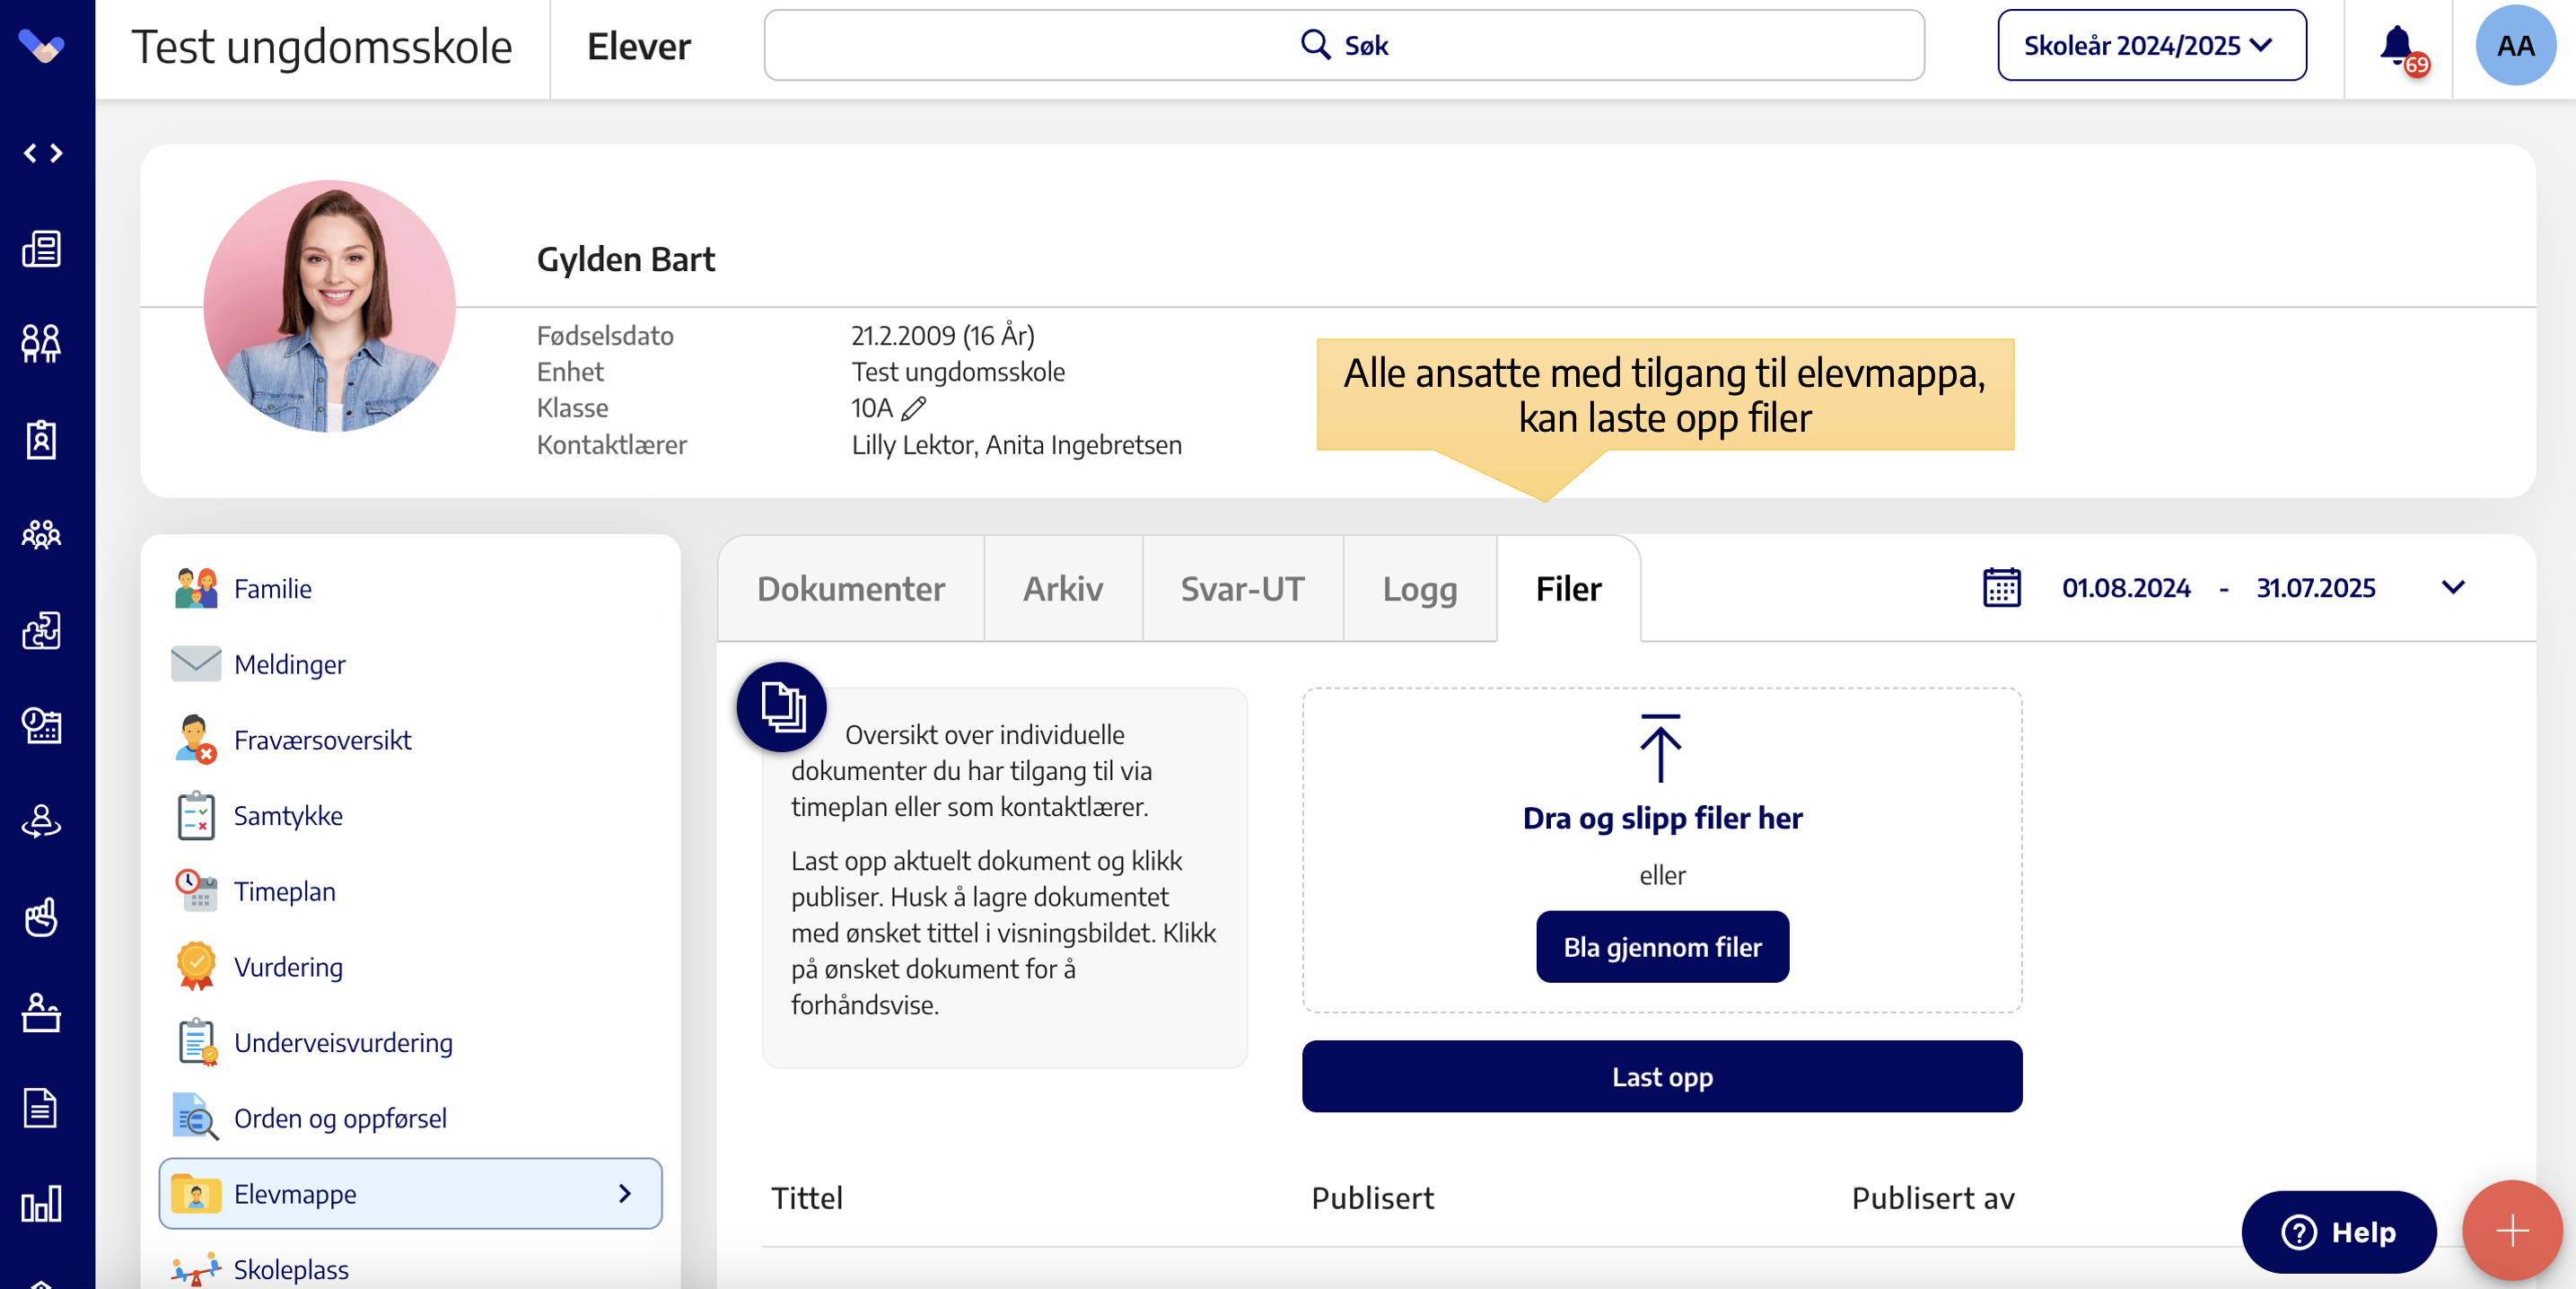This screenshot has width=2576, height=1289.
Task: Click the student profile photo
Action: coord(329,306)
